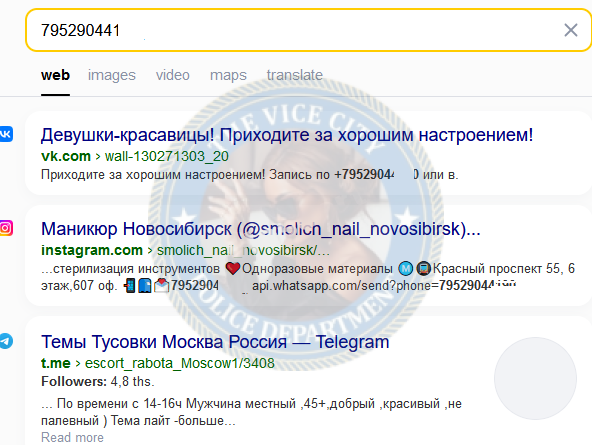Switch to the images tab
The width and height of the screenshot is (592, 445).
[112, 75]
